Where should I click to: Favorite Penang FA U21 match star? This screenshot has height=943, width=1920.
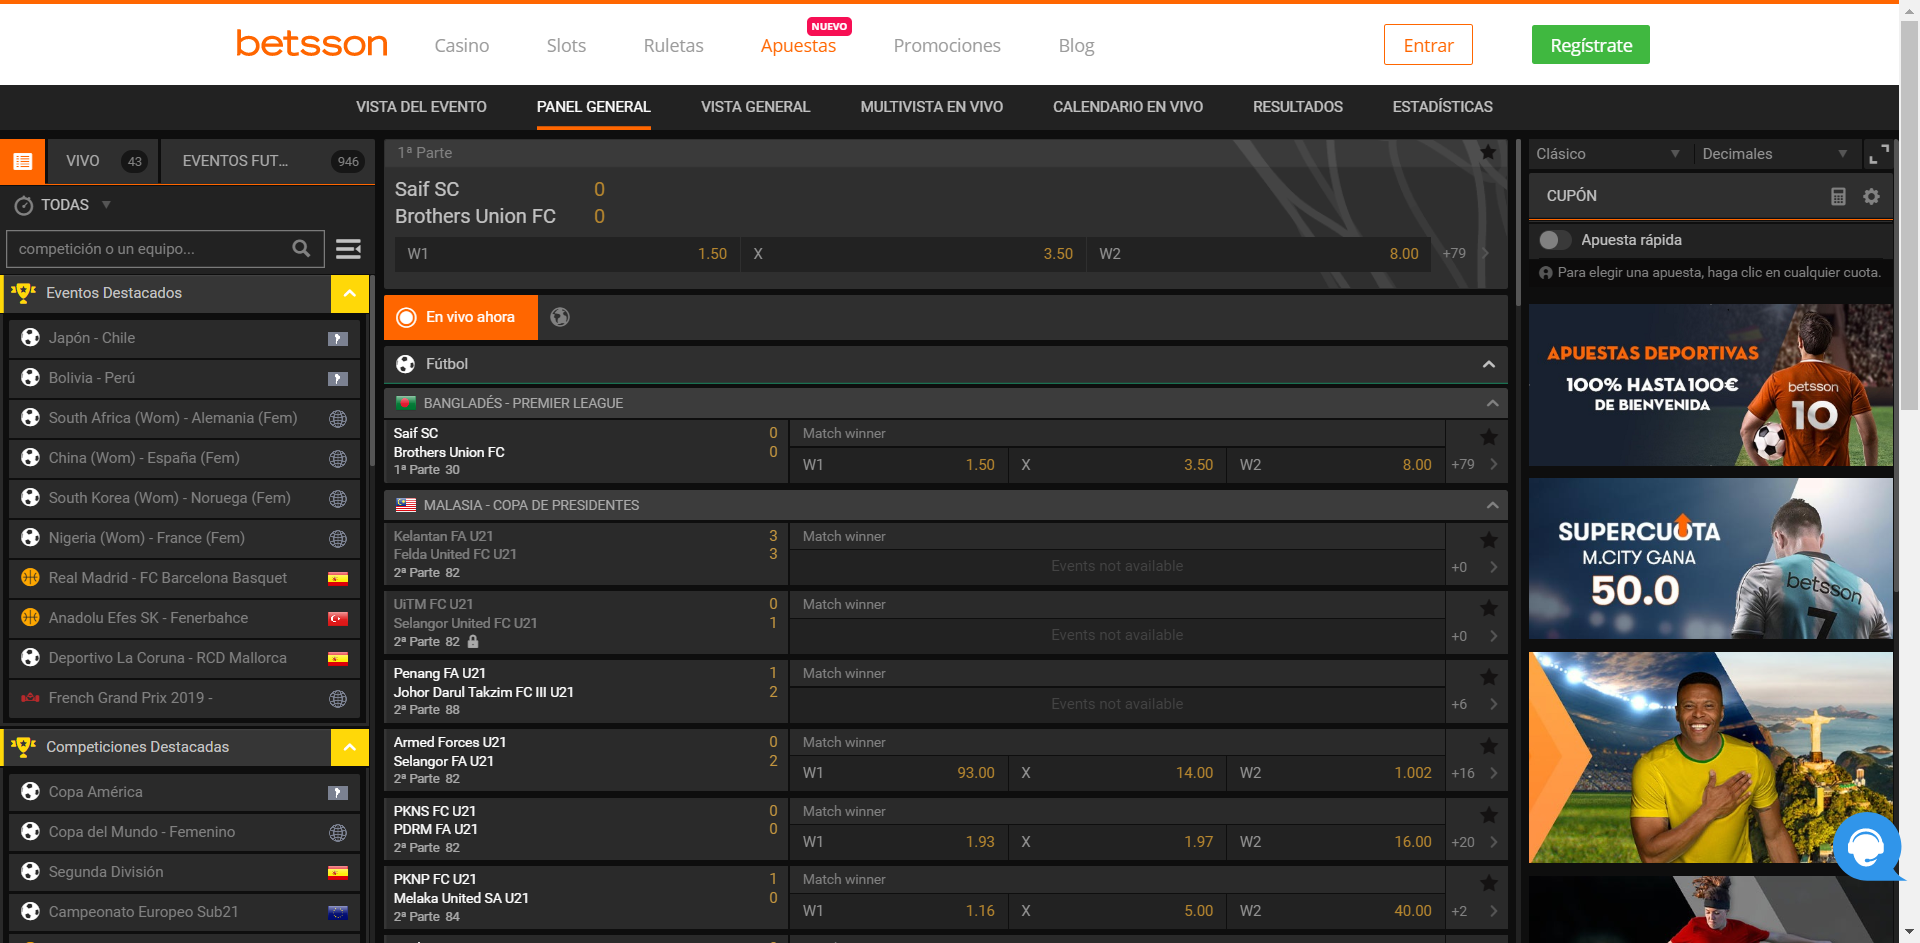click(1489, 677)
